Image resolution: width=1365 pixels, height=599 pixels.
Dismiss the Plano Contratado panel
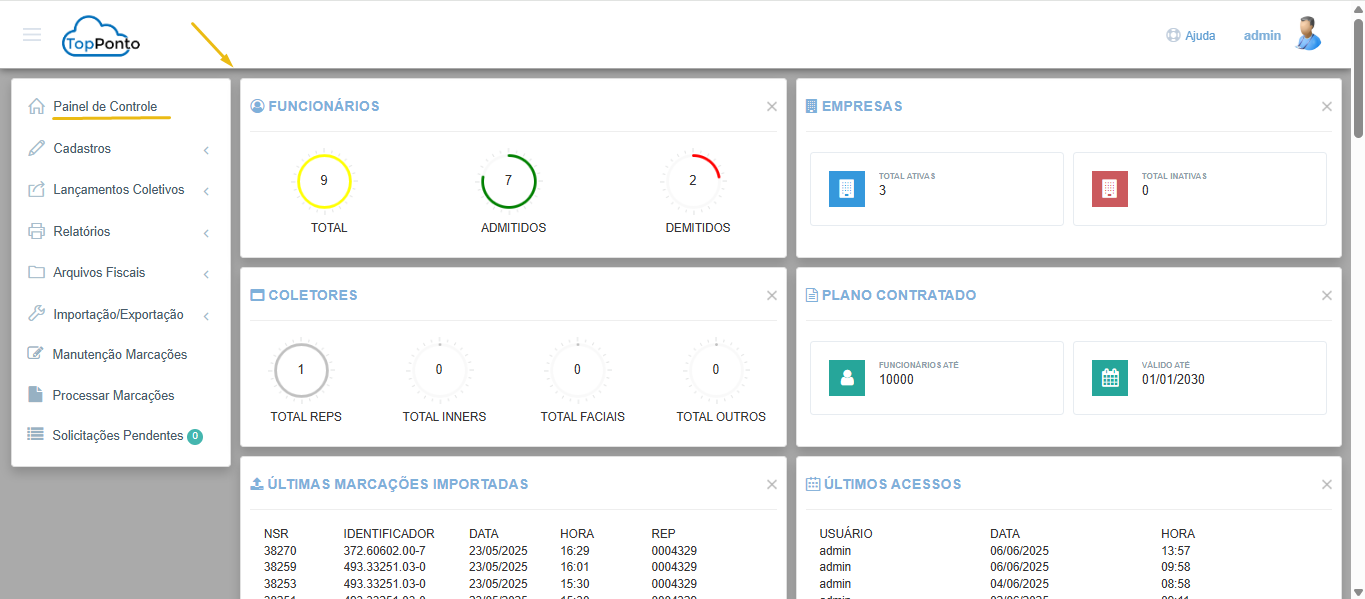[1326, 296]
